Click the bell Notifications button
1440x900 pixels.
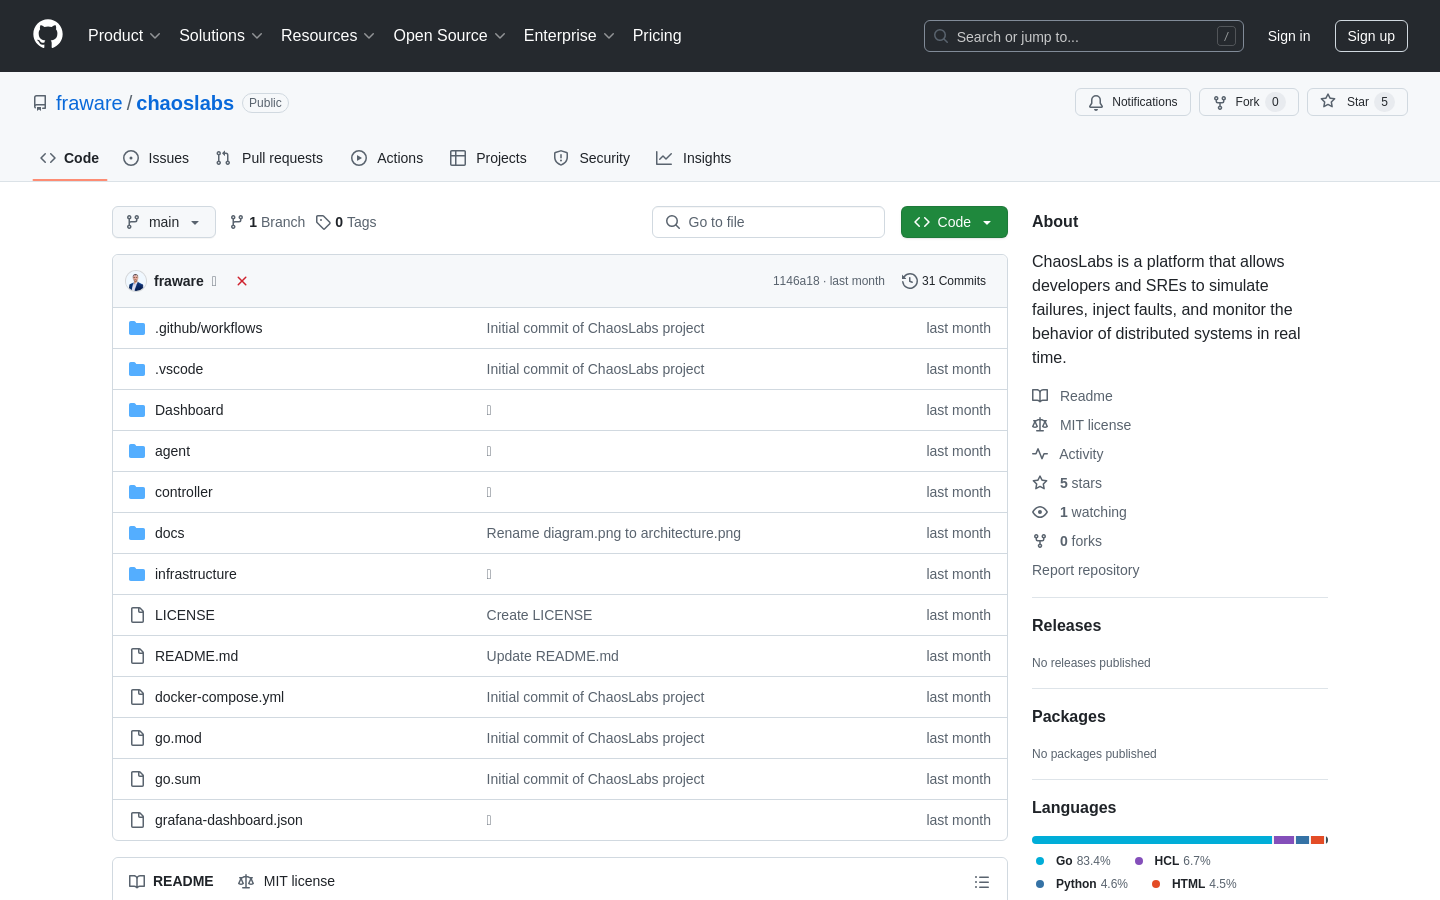coord(1133,102)
